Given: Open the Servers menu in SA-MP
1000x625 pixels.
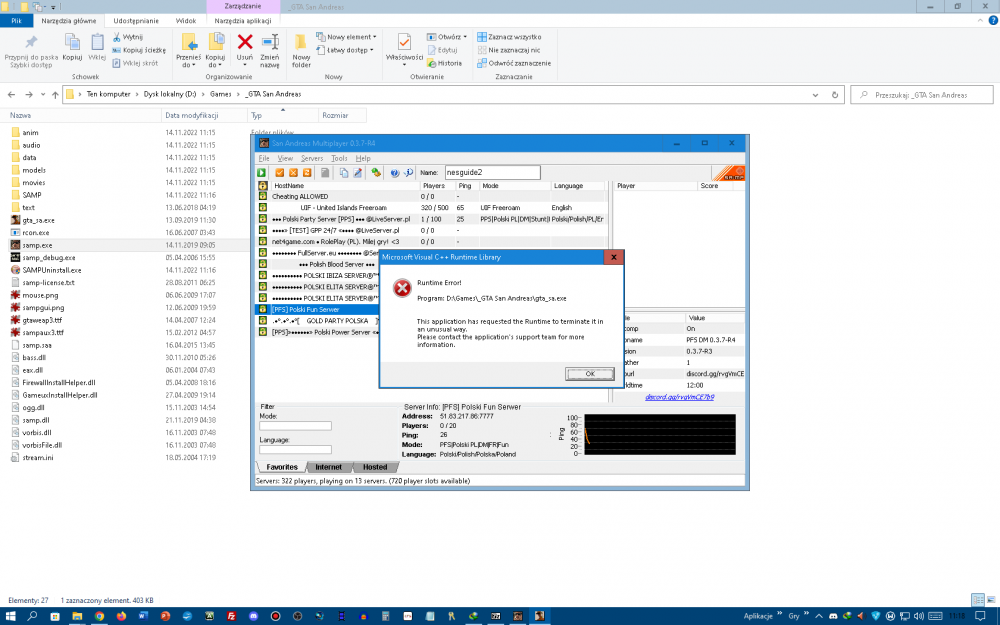Looking at the screenshot, I should pos(311,158).
